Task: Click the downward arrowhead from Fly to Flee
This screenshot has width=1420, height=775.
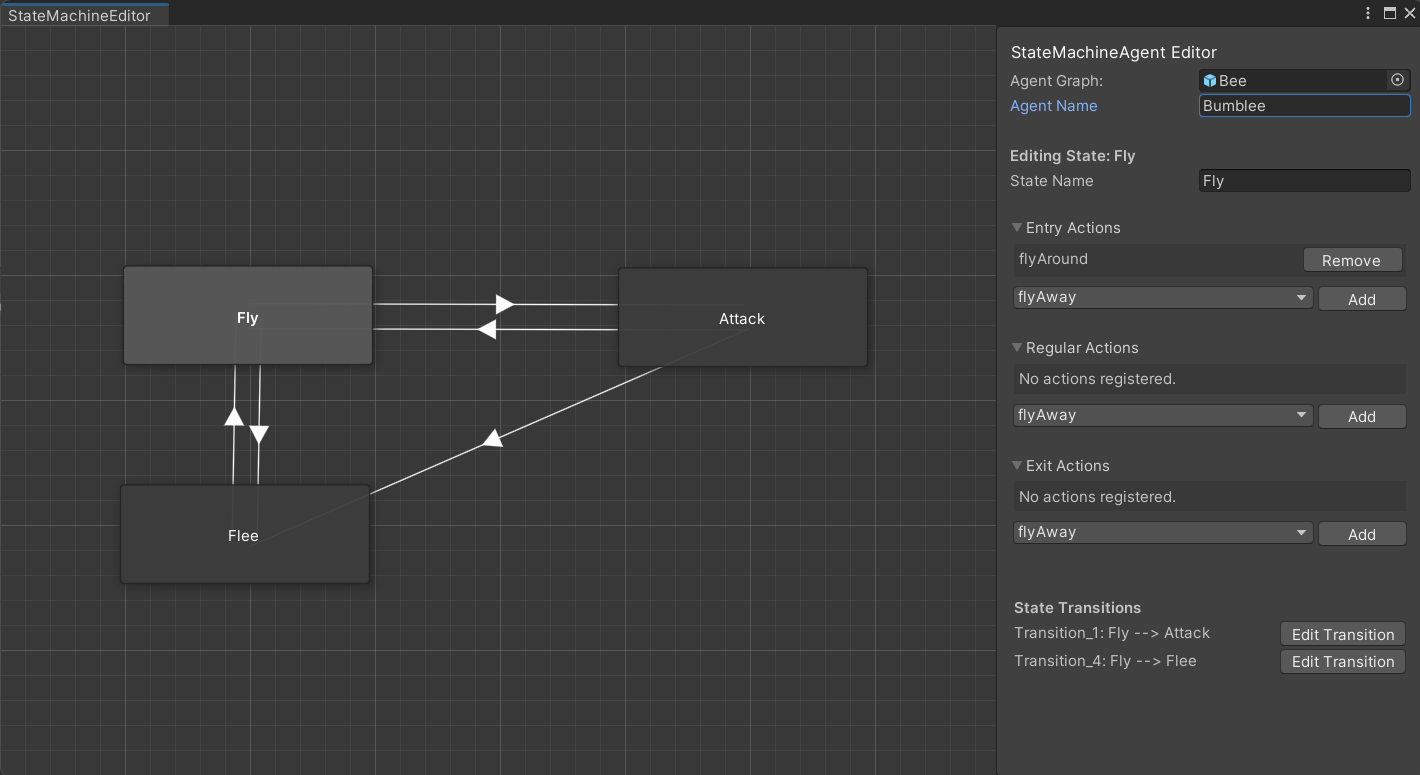Action: tap(259, 435)
